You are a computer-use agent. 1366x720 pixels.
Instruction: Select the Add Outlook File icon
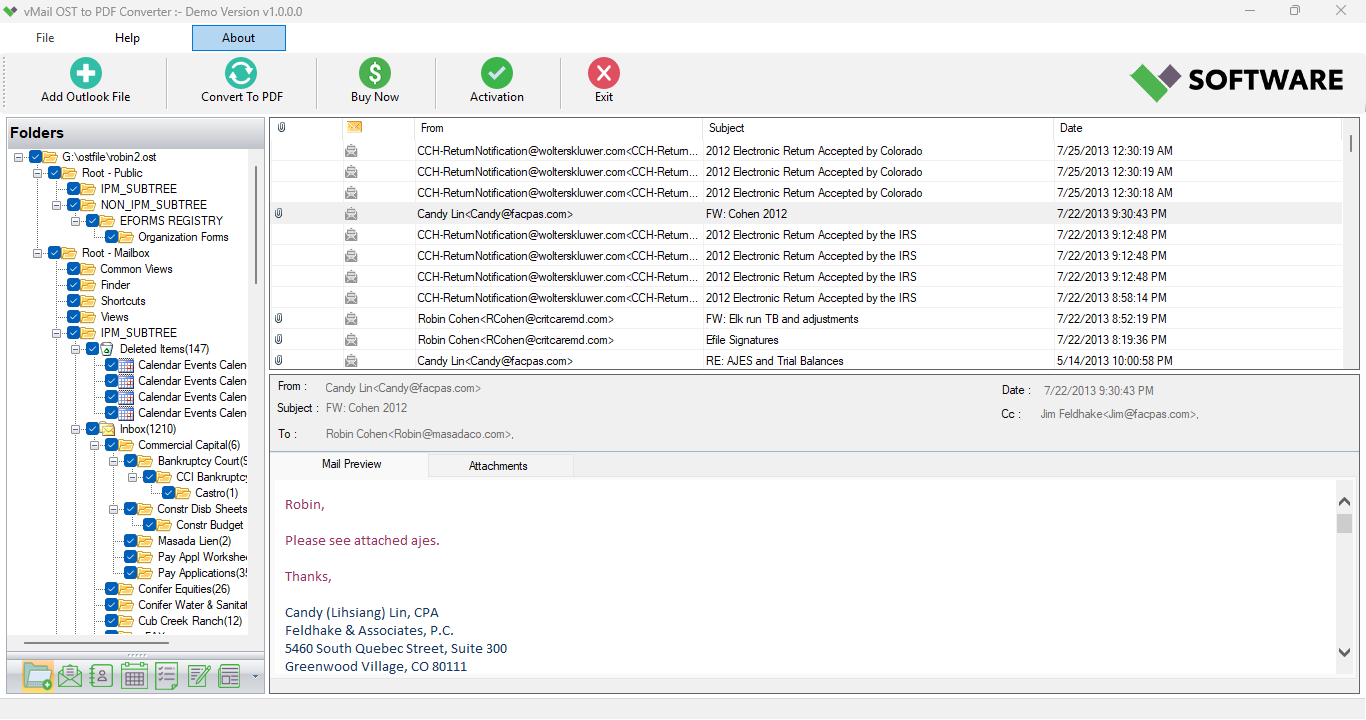[x=84, y=72]
